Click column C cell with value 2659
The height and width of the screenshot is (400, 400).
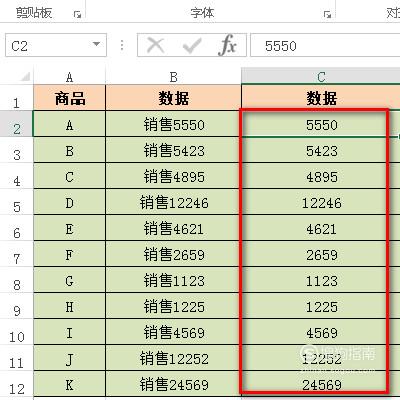click(x=321, y=254)
